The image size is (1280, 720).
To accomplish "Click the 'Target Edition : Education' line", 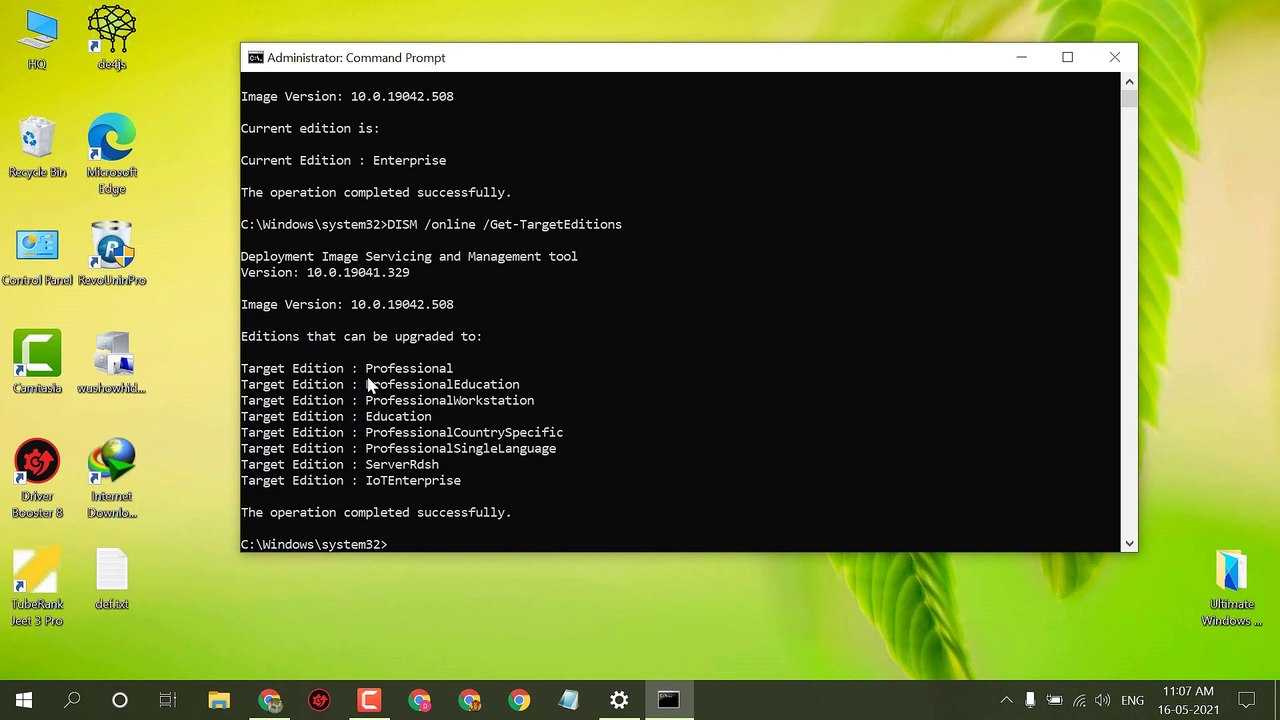I will coord(336,416).
